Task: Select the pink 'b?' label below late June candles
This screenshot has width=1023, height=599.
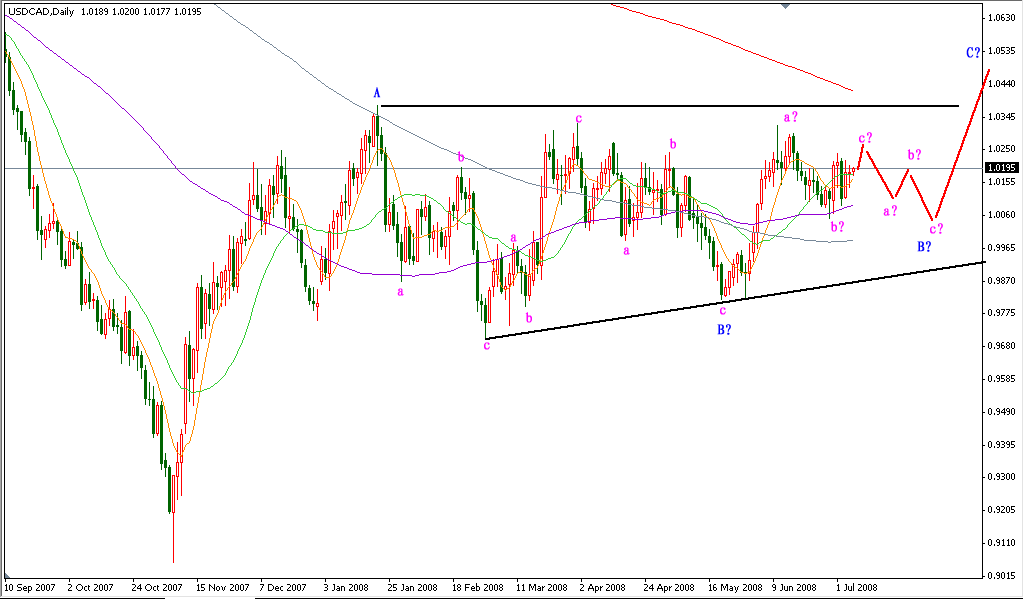Action: coord(838,226)
